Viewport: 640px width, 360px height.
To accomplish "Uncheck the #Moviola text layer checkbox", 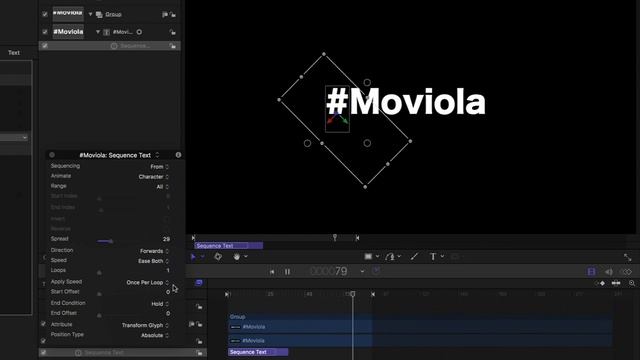I will pyautogui.click(x=45, y=32).
